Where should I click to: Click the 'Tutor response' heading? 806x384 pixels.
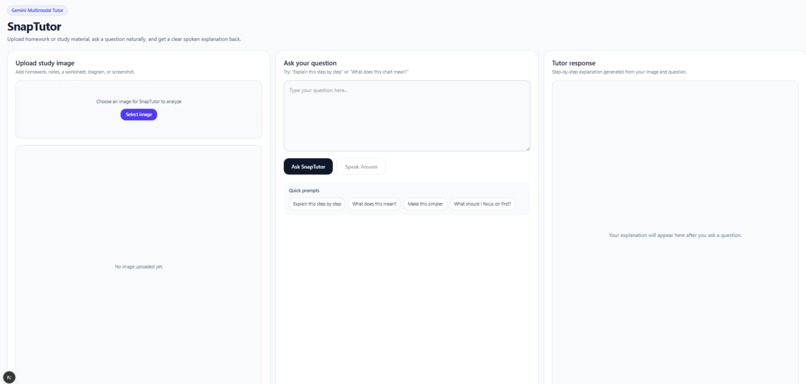tap(574, 63)
